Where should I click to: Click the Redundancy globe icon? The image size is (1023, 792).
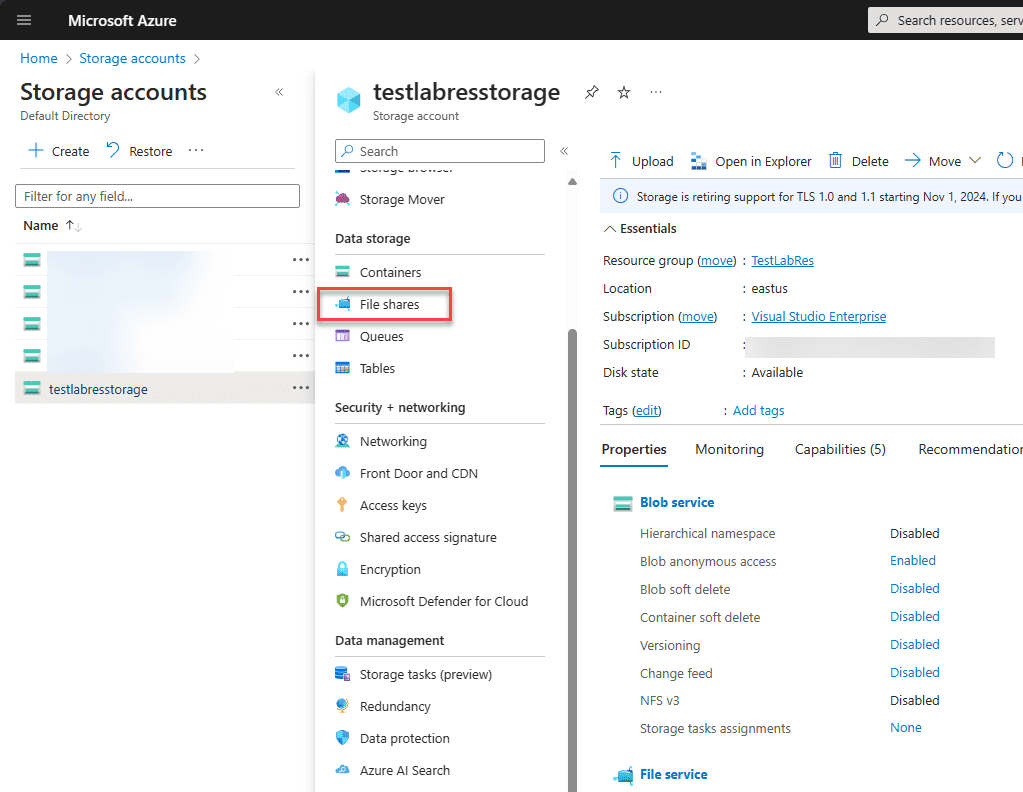(343, 706)
